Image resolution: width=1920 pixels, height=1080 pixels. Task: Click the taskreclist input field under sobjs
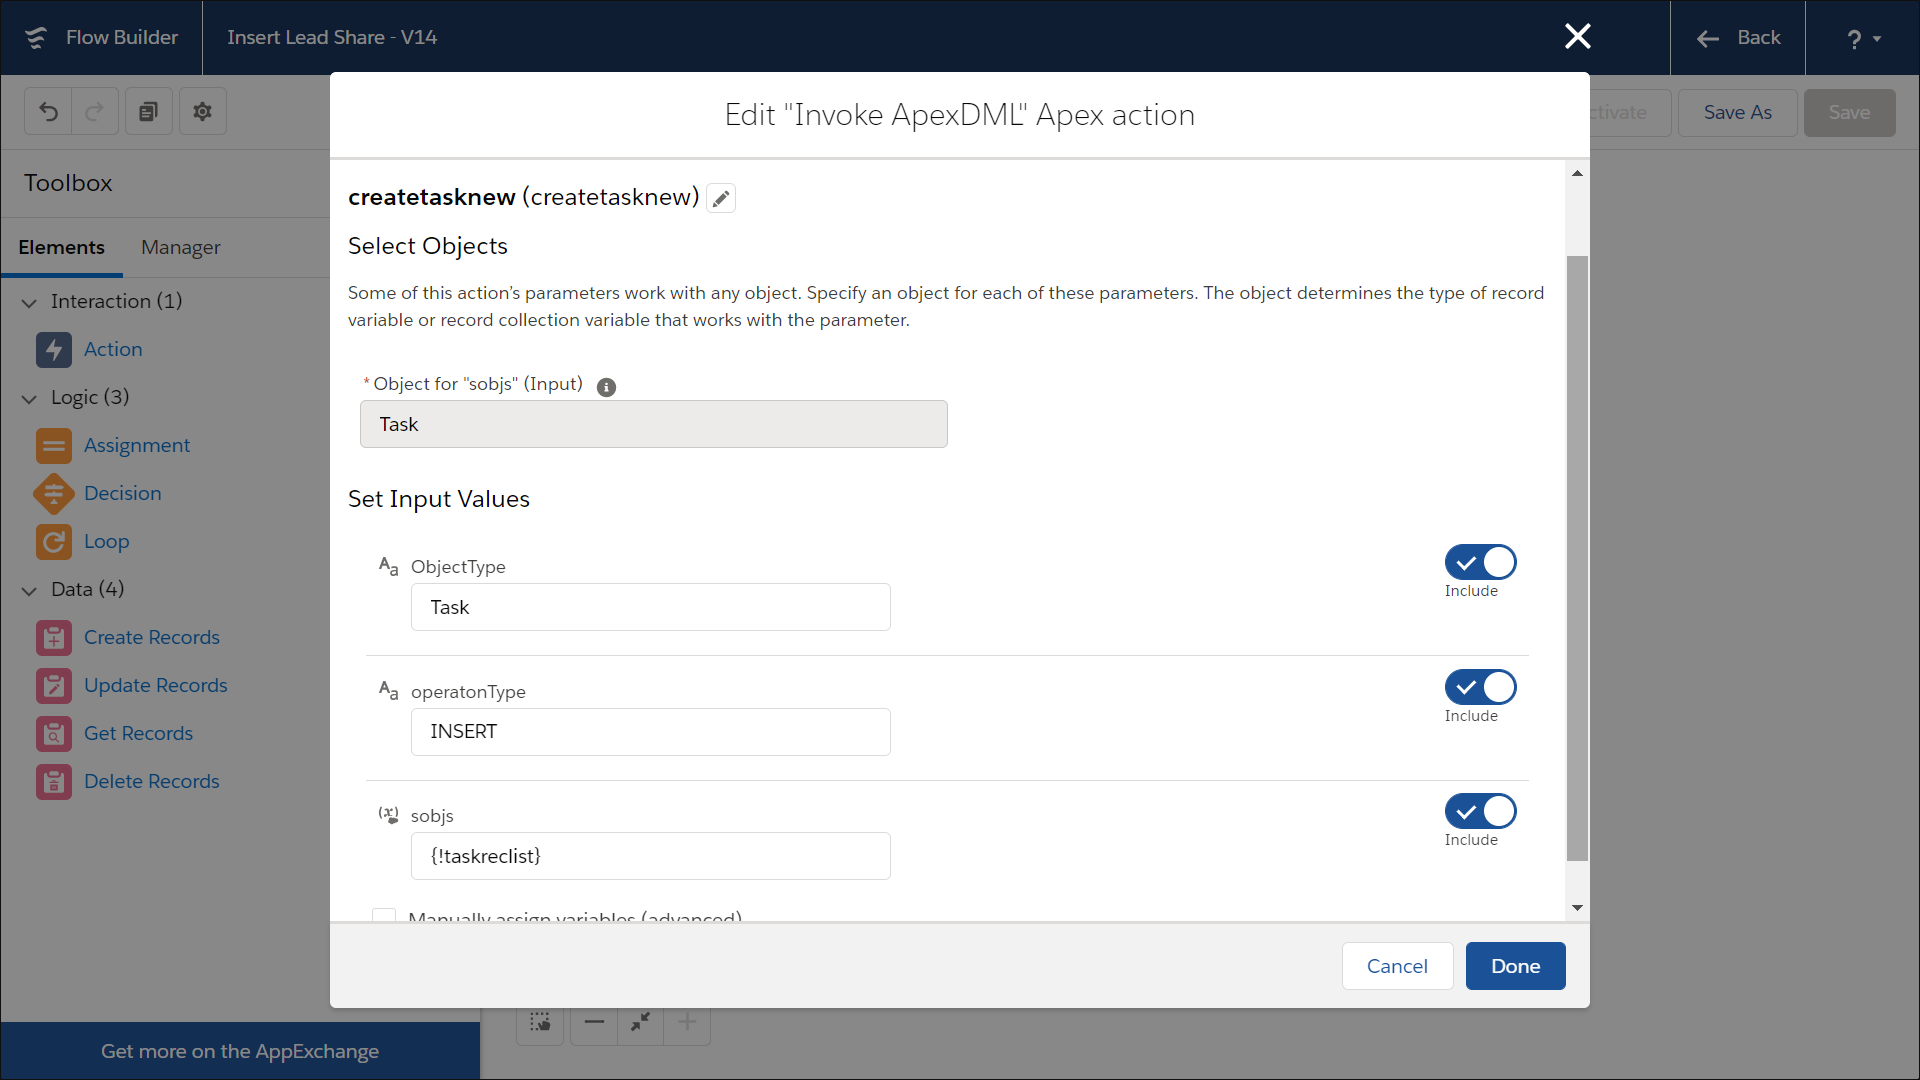650,856
